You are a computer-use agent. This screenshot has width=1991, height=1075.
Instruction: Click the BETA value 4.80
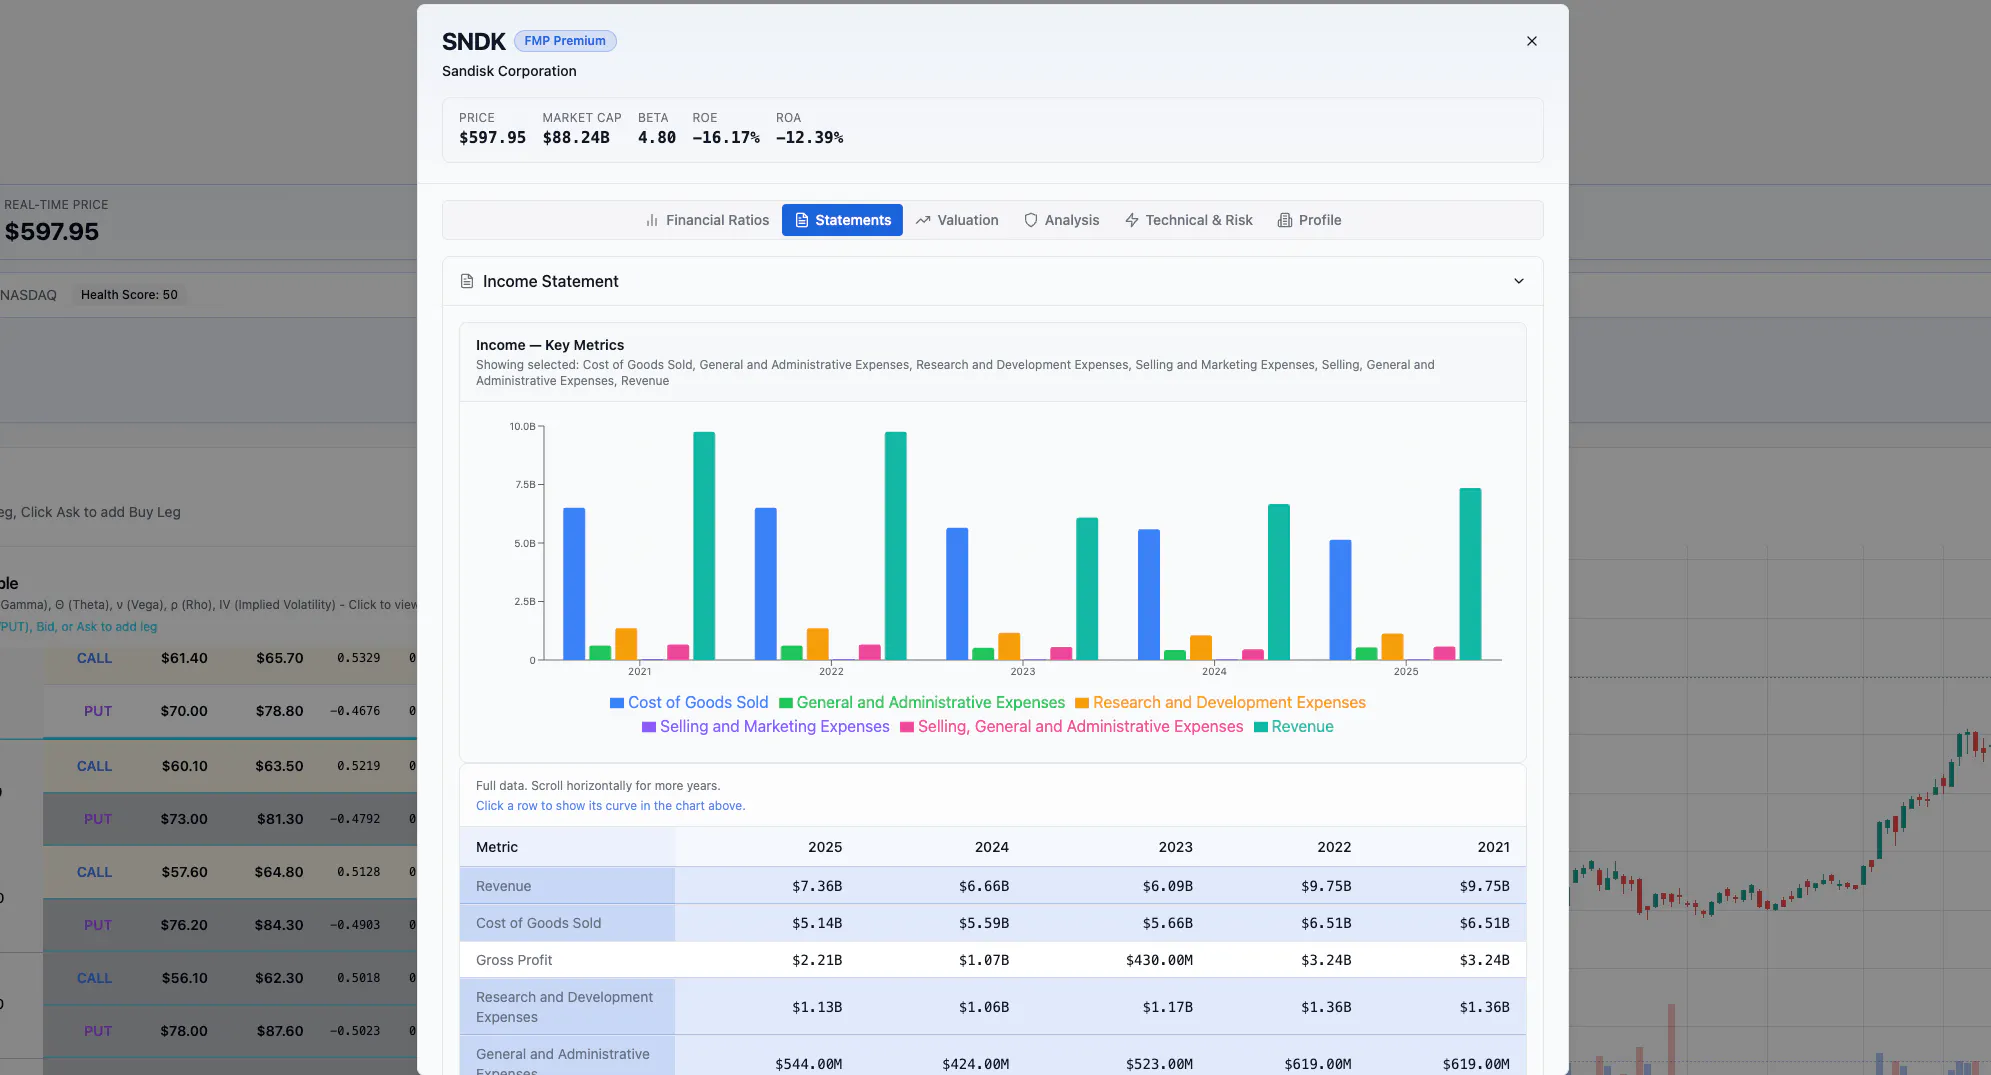click(x=657, y=138)
